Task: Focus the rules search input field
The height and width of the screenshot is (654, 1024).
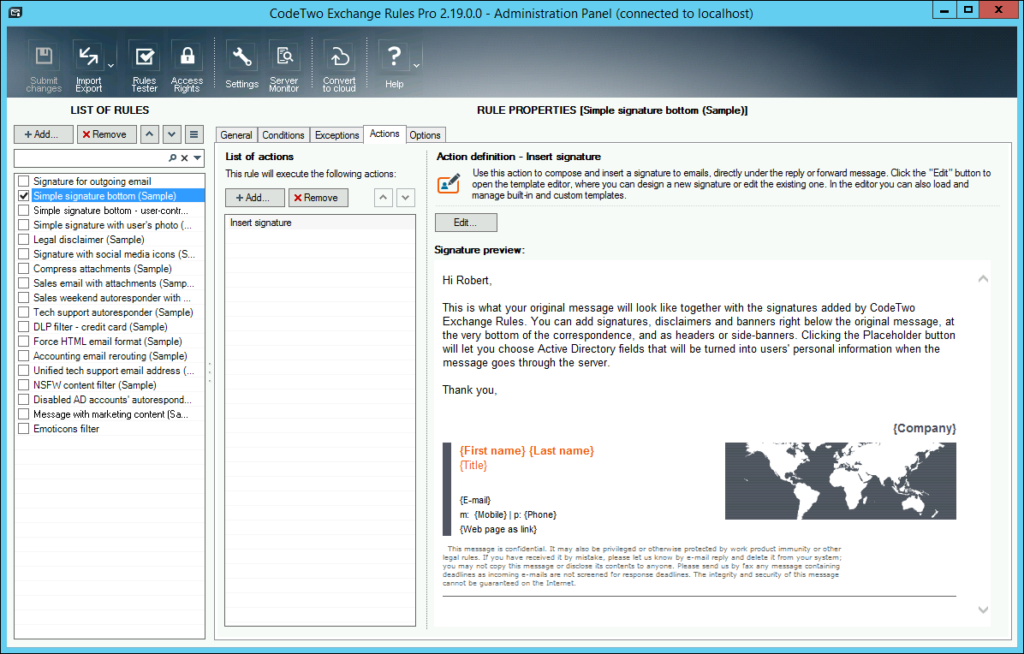Action: tap(91, 158)
